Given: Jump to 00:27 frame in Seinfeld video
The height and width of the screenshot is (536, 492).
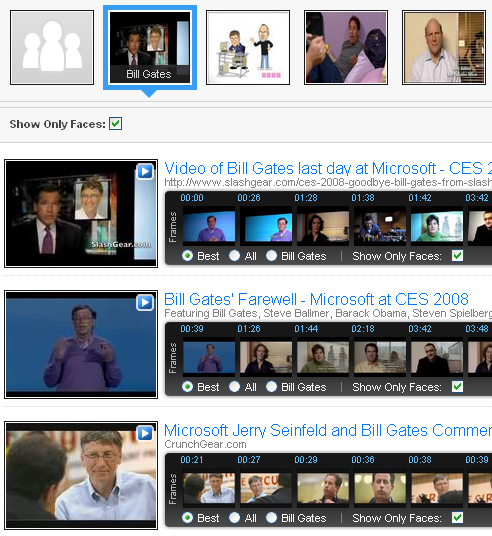Looking at the screenshot, I should click(x=266, y=488).
